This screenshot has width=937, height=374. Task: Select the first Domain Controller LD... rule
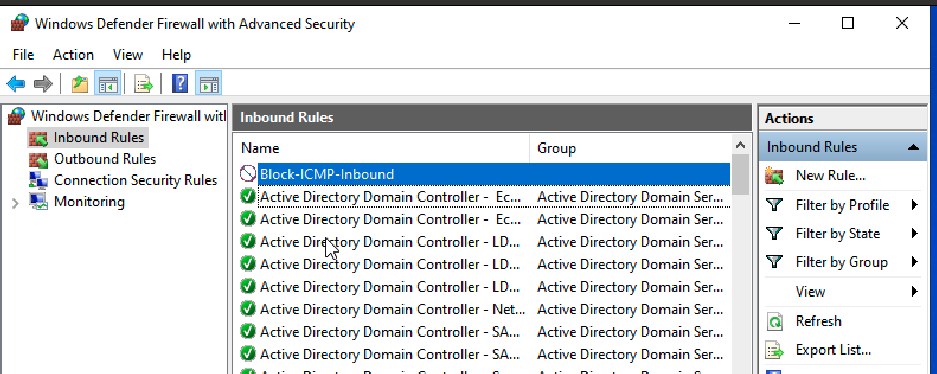[485, 242]
